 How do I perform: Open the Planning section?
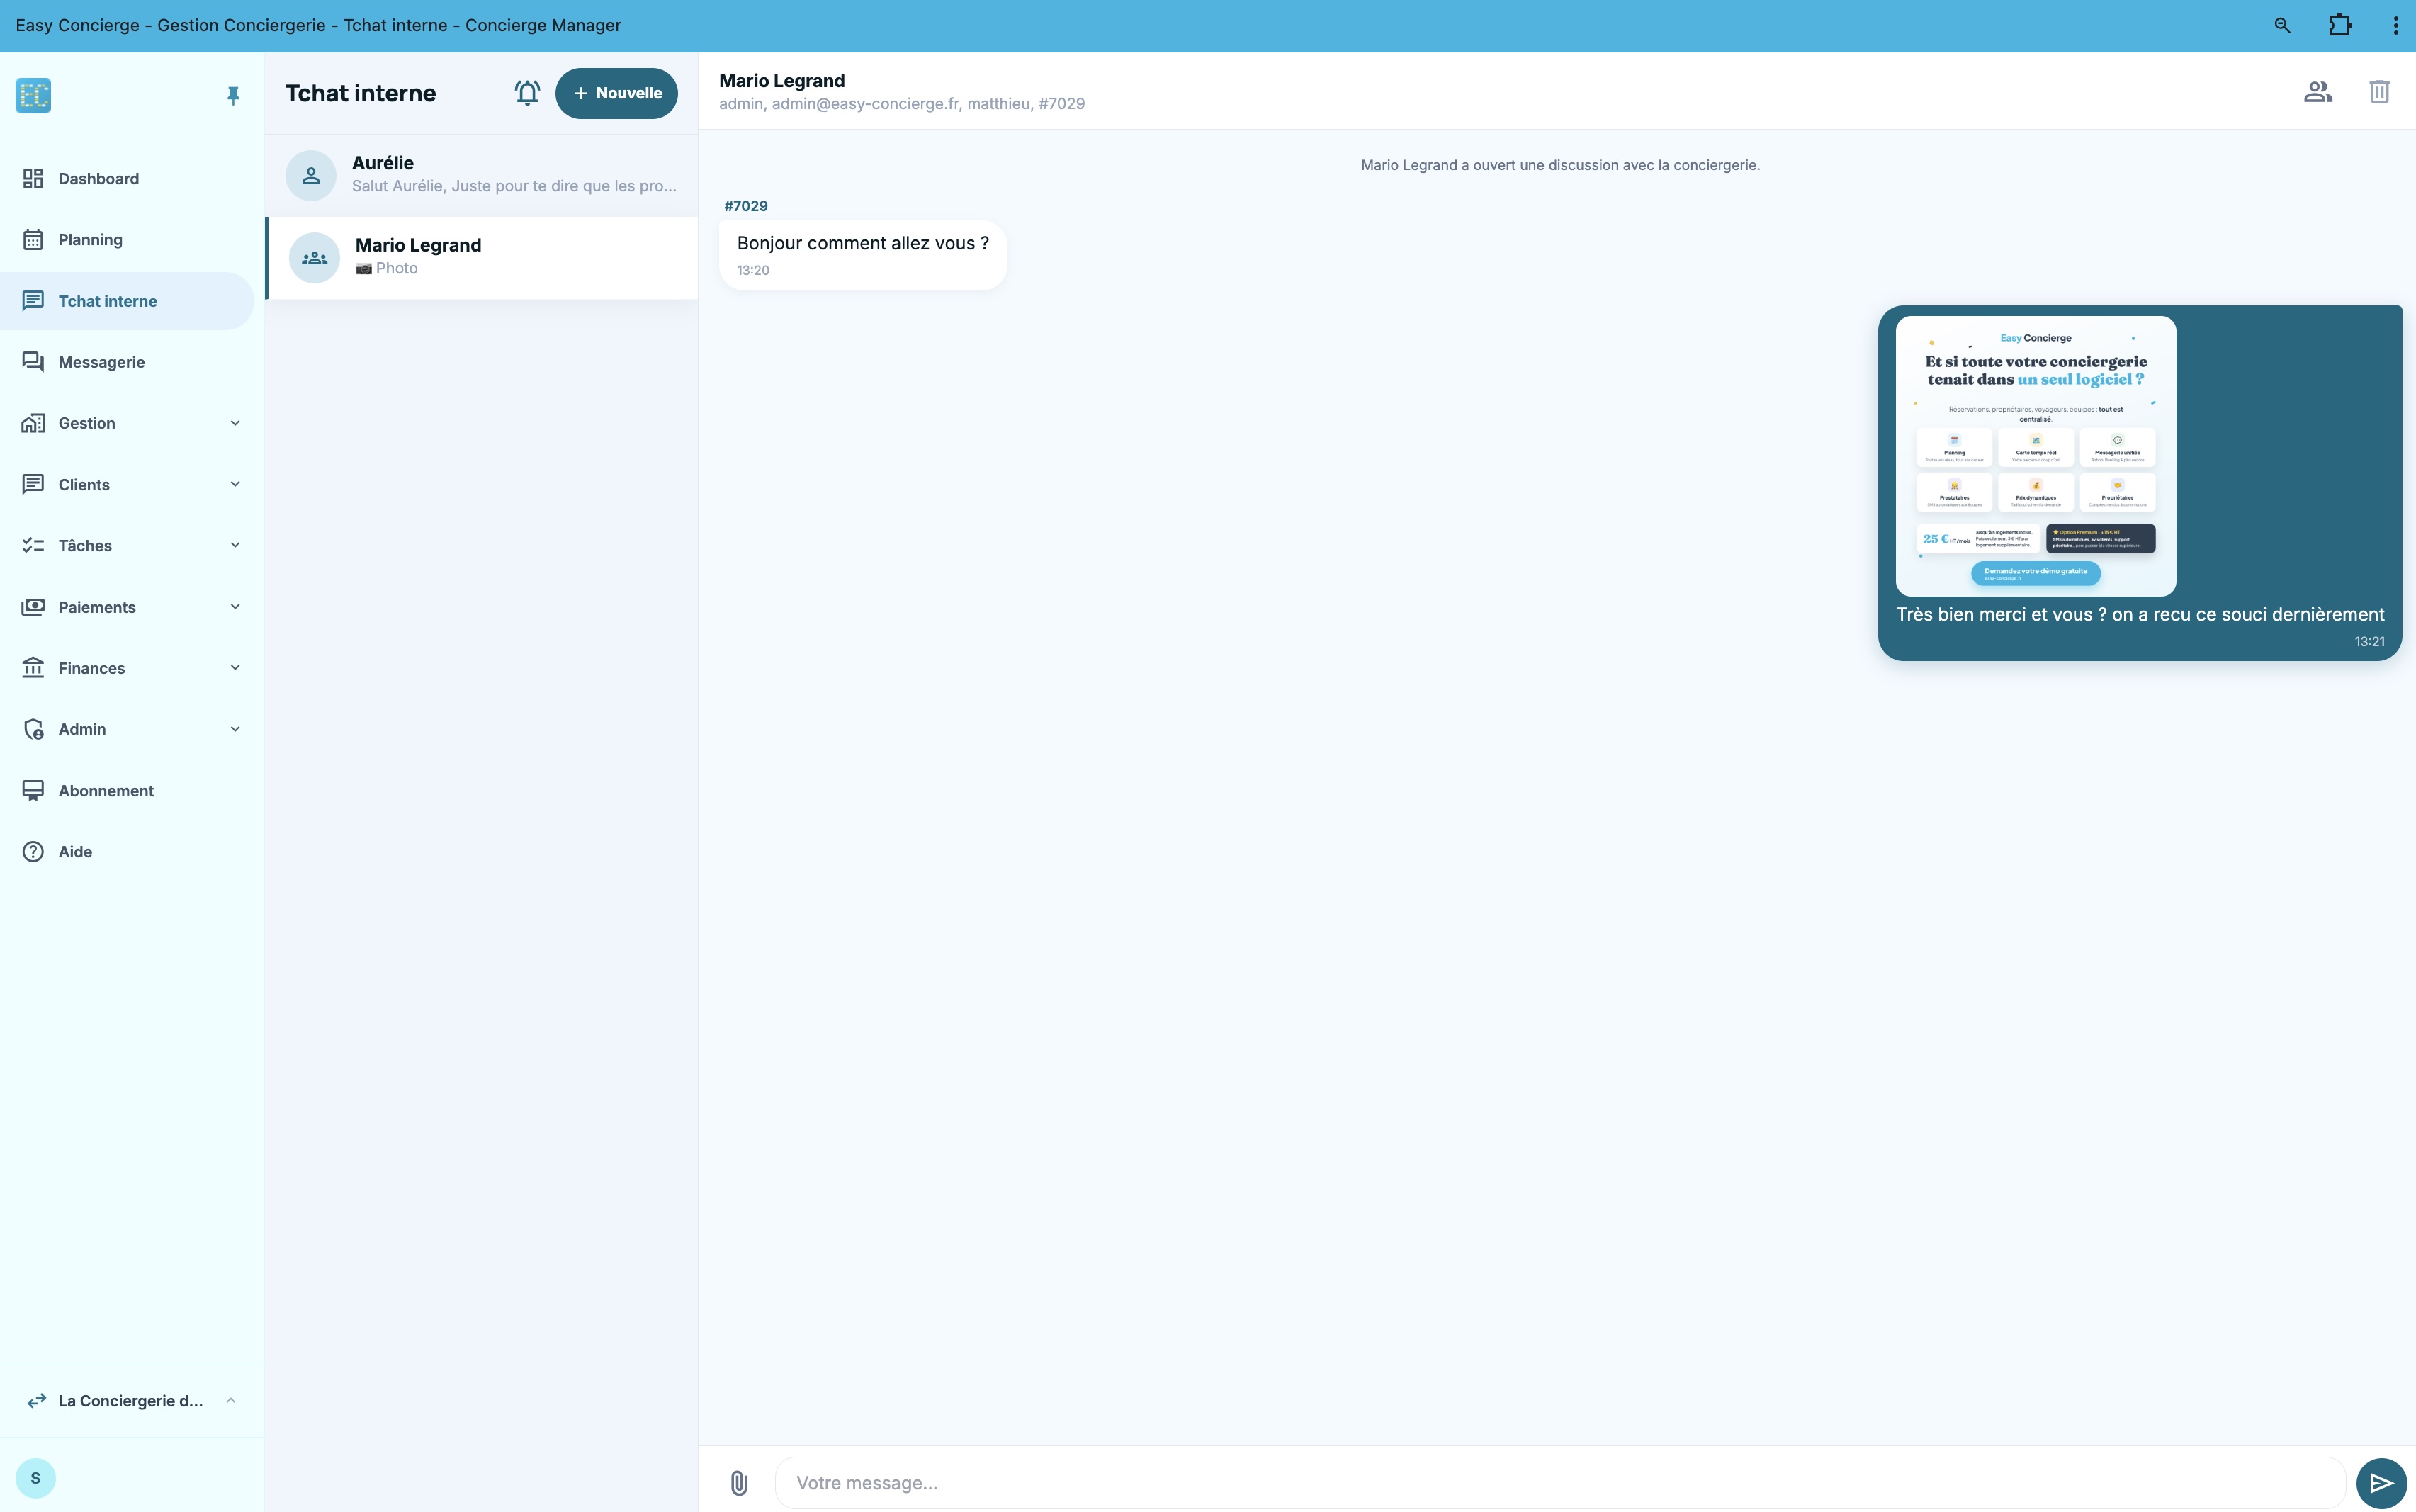coord(127,240)
